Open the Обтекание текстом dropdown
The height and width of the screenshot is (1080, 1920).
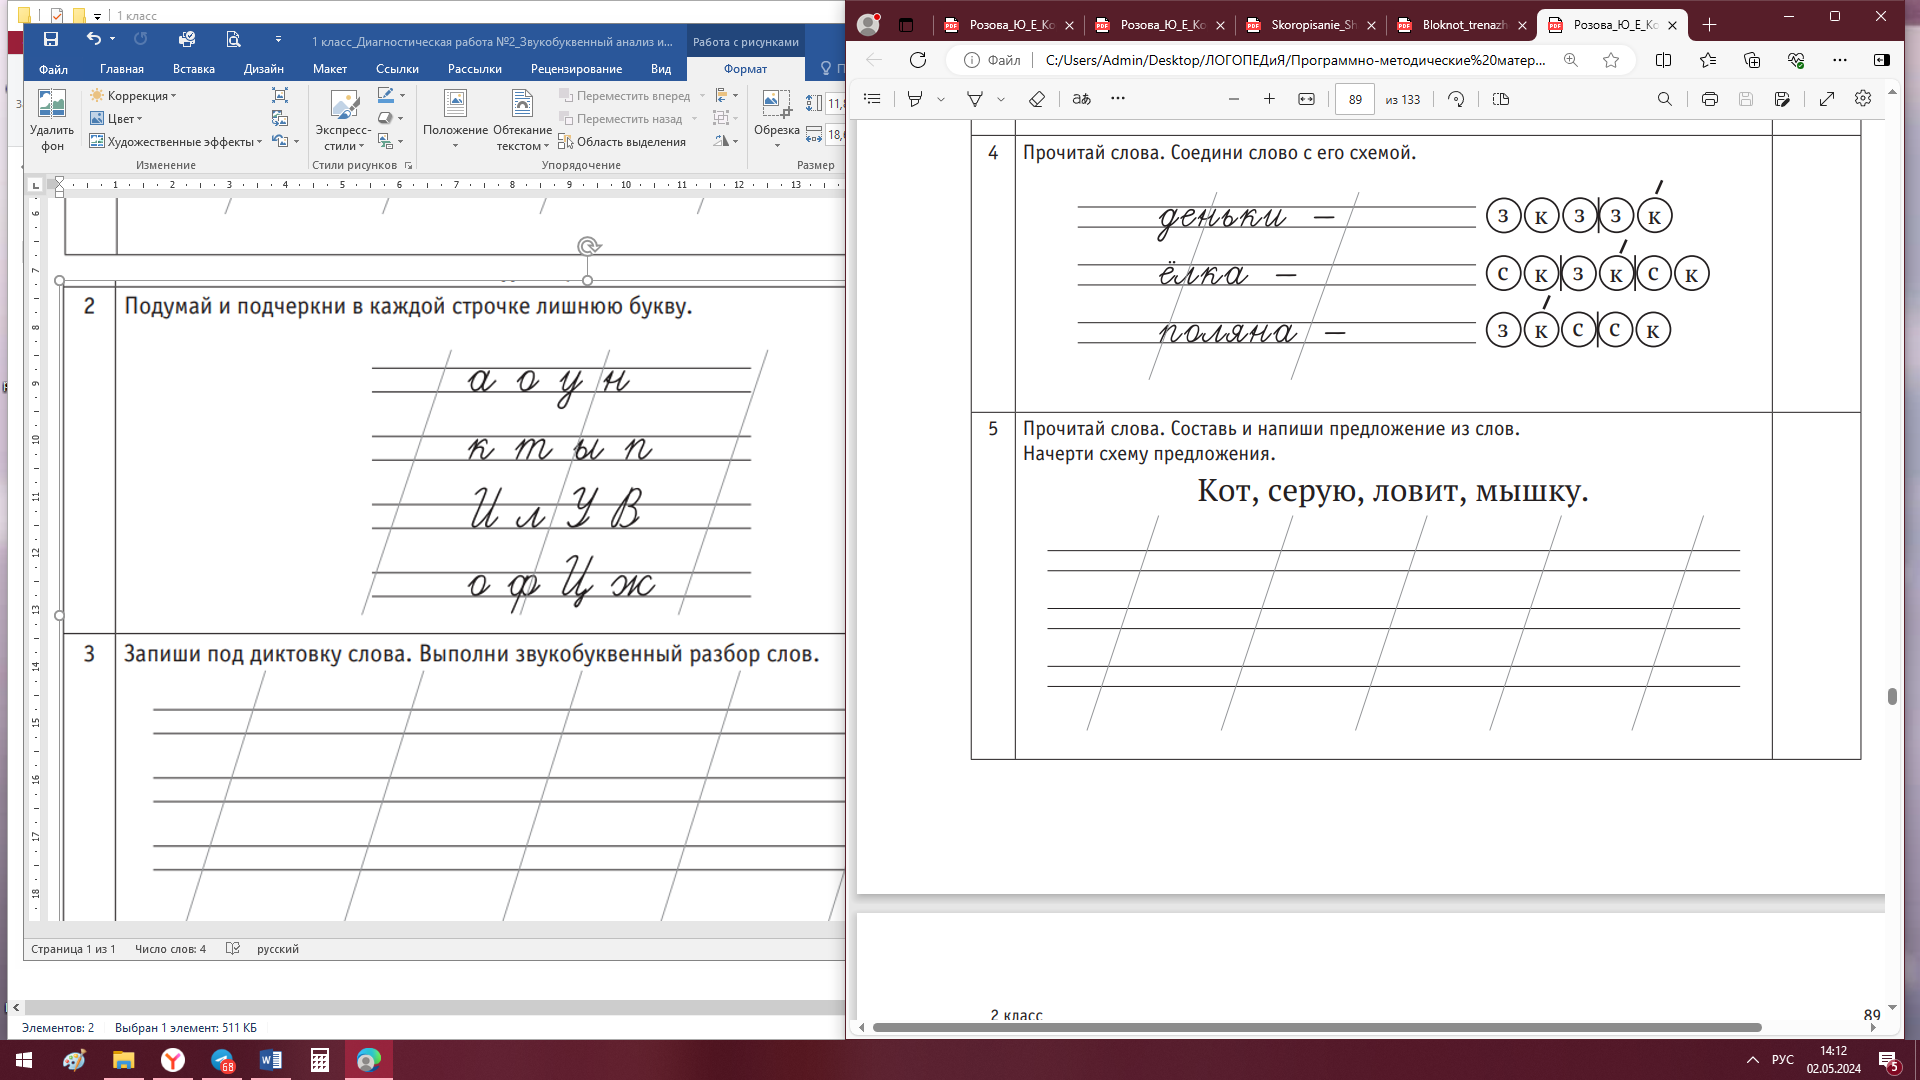pyautogui.click(x=522, y=120)
